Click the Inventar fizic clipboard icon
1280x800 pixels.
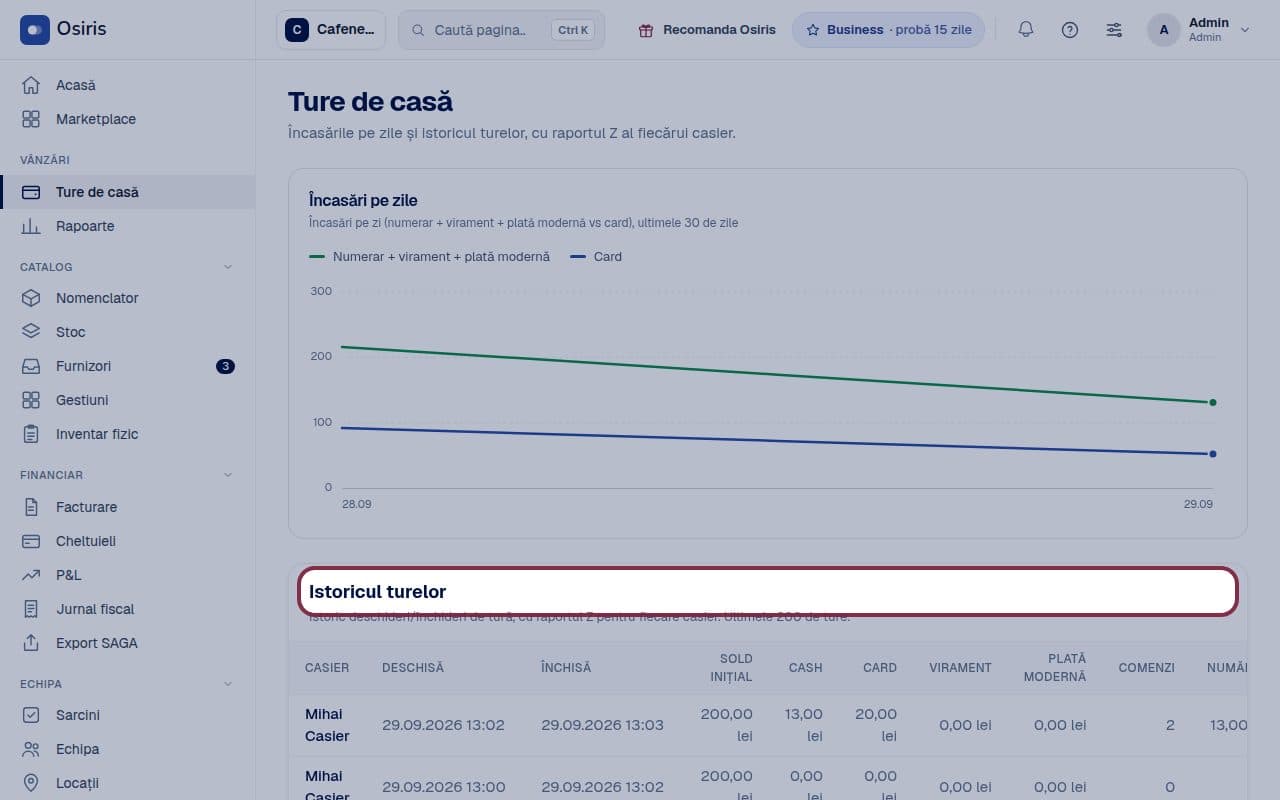click(31, 434)
